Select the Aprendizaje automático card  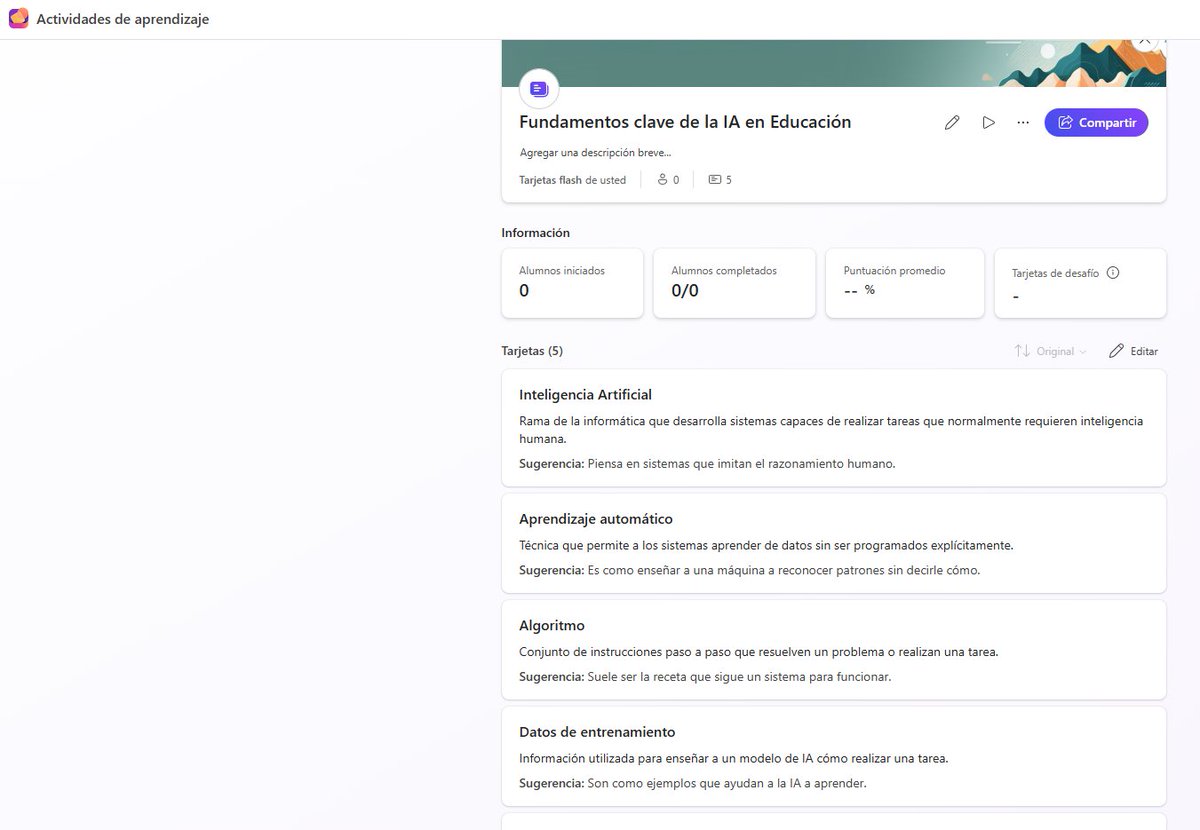tap(834, 543)
